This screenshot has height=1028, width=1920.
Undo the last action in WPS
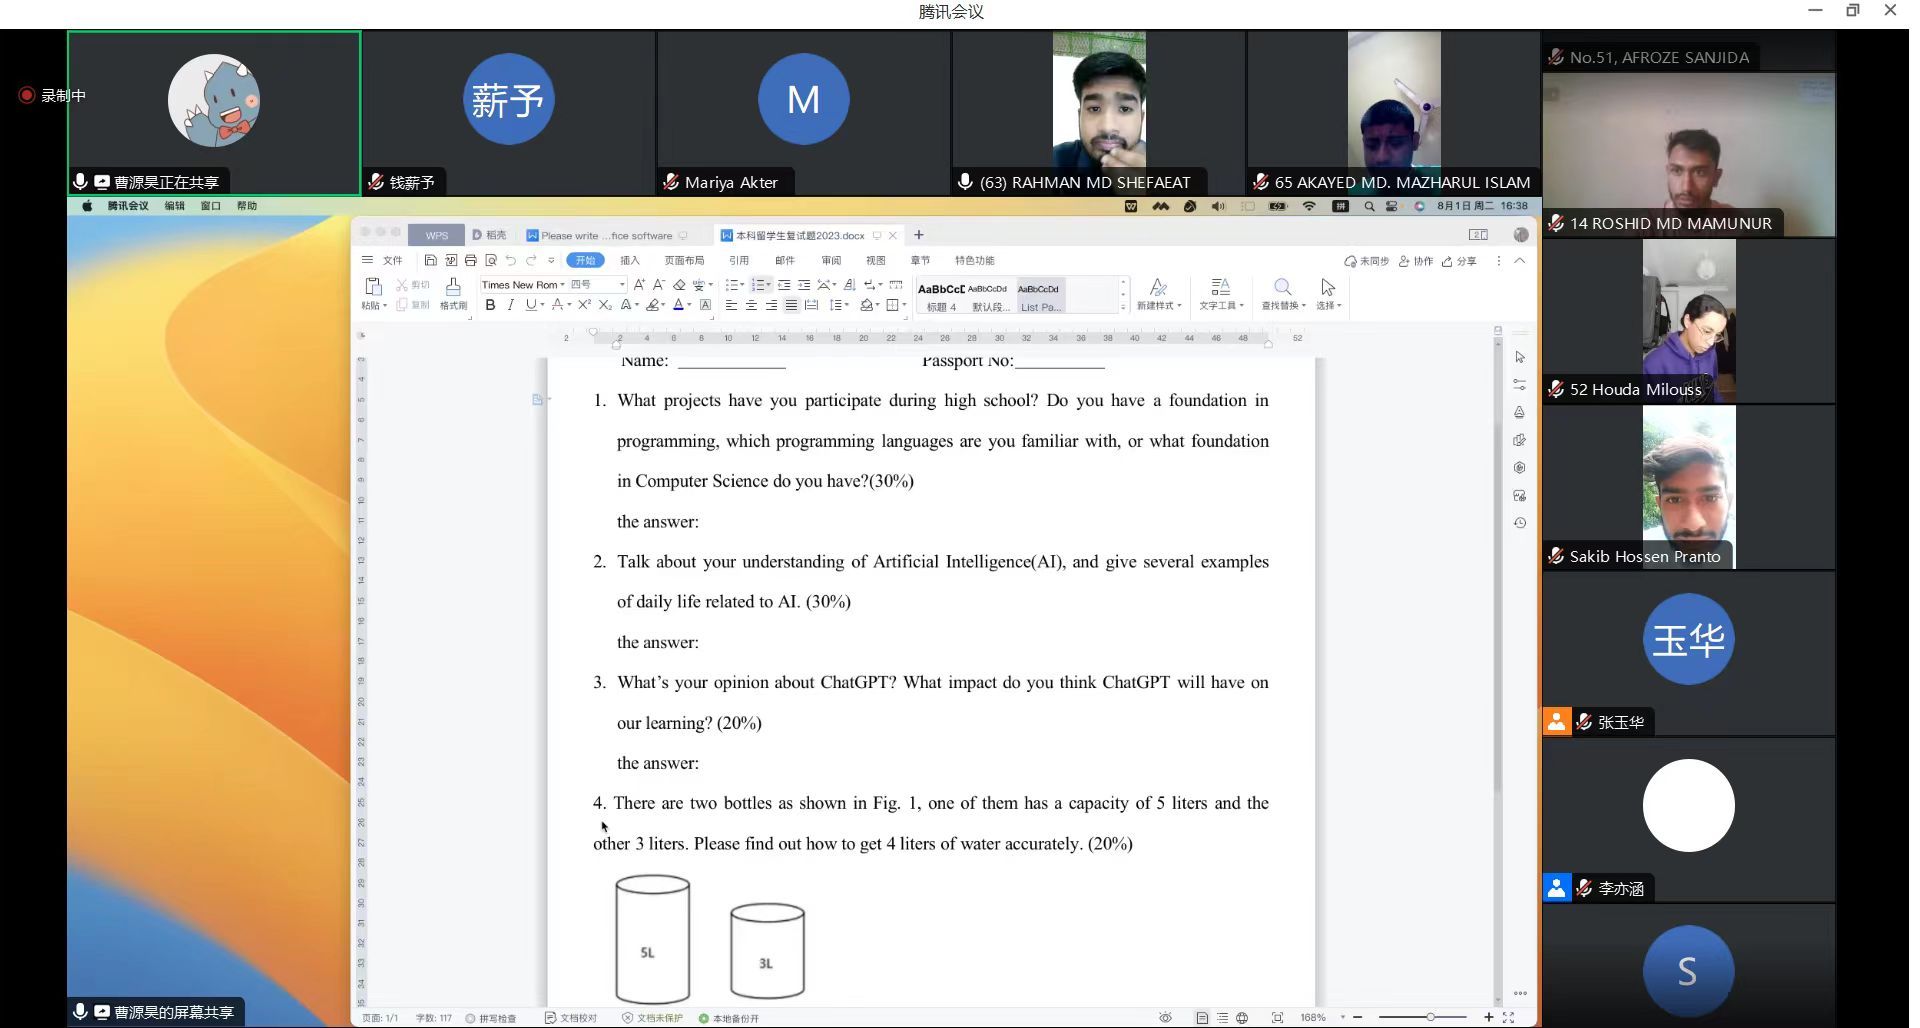point(511,261)
